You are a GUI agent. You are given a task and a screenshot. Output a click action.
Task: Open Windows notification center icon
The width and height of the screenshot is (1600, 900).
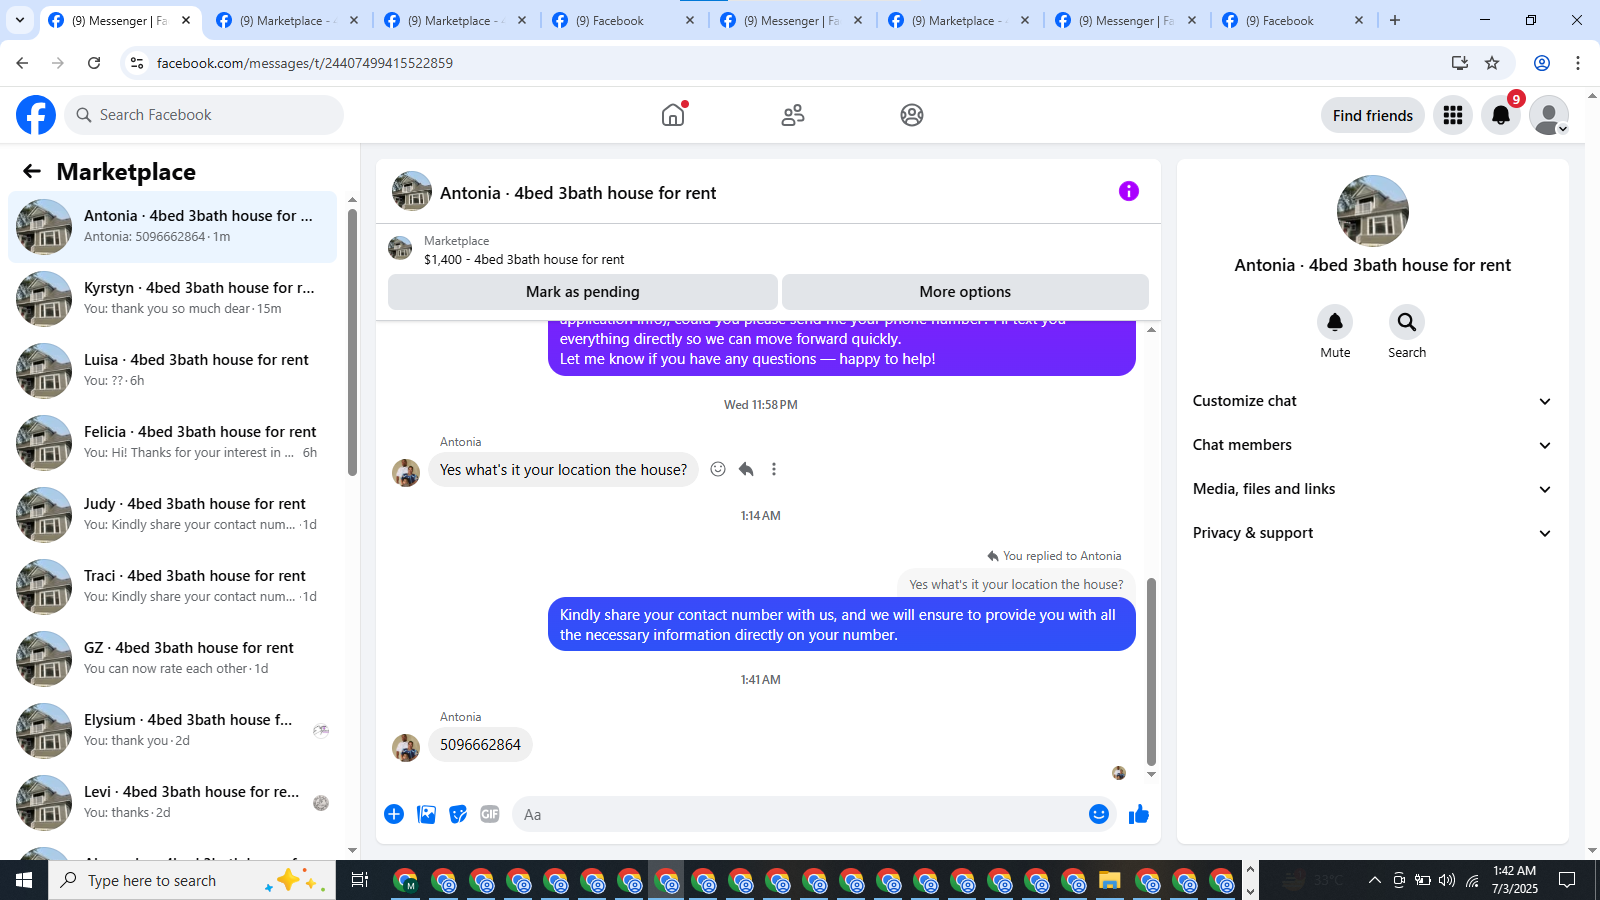1567,880
